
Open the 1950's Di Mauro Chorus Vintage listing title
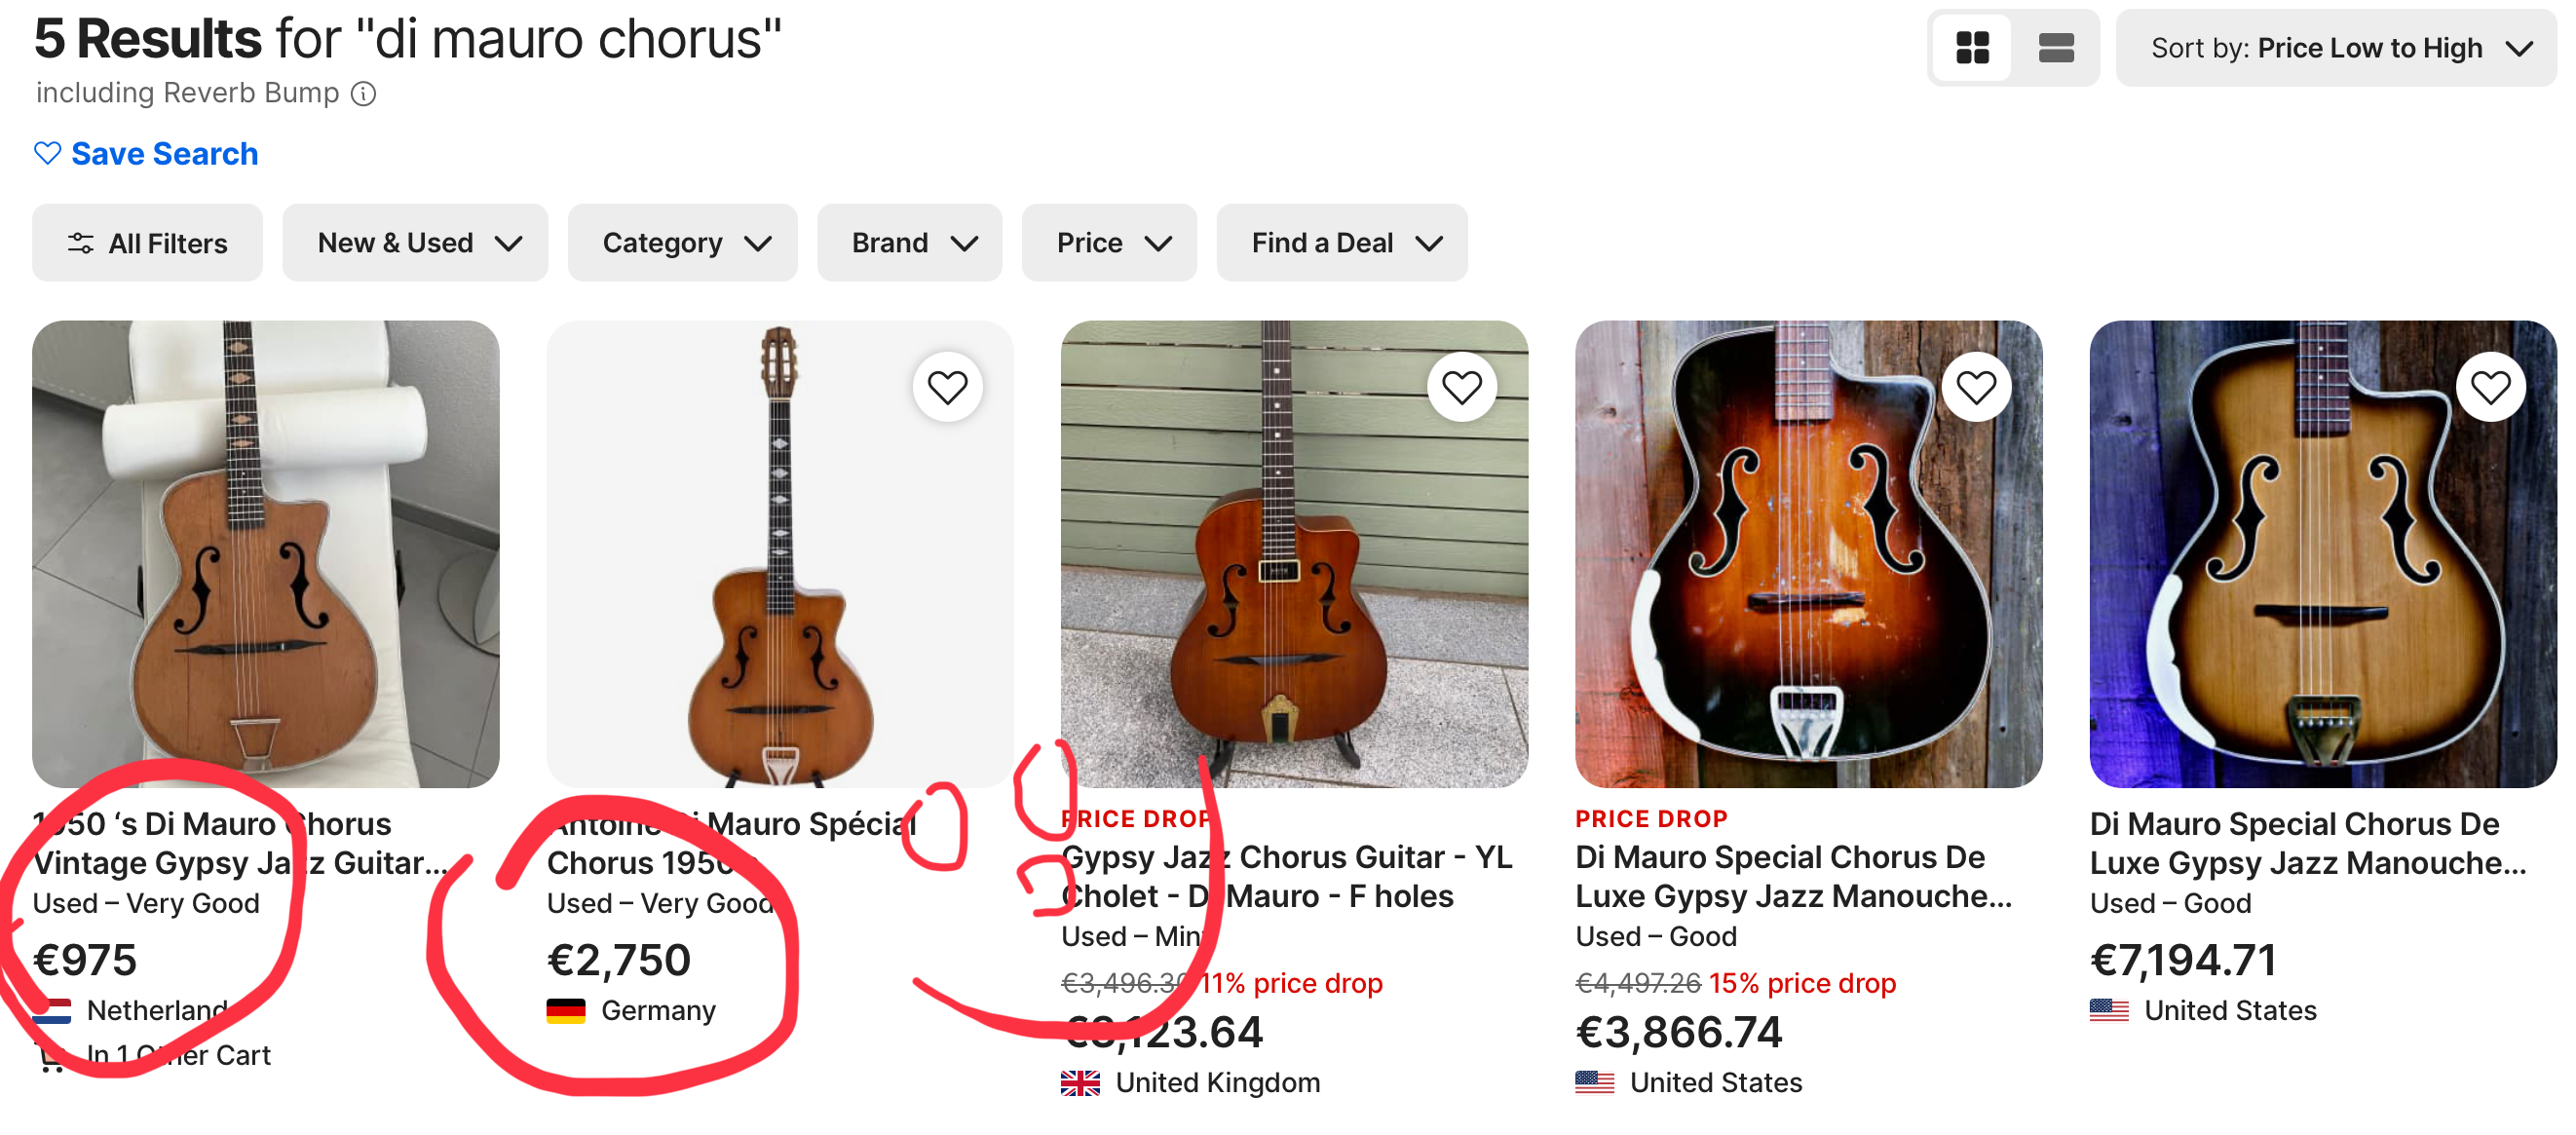[238, 843]
